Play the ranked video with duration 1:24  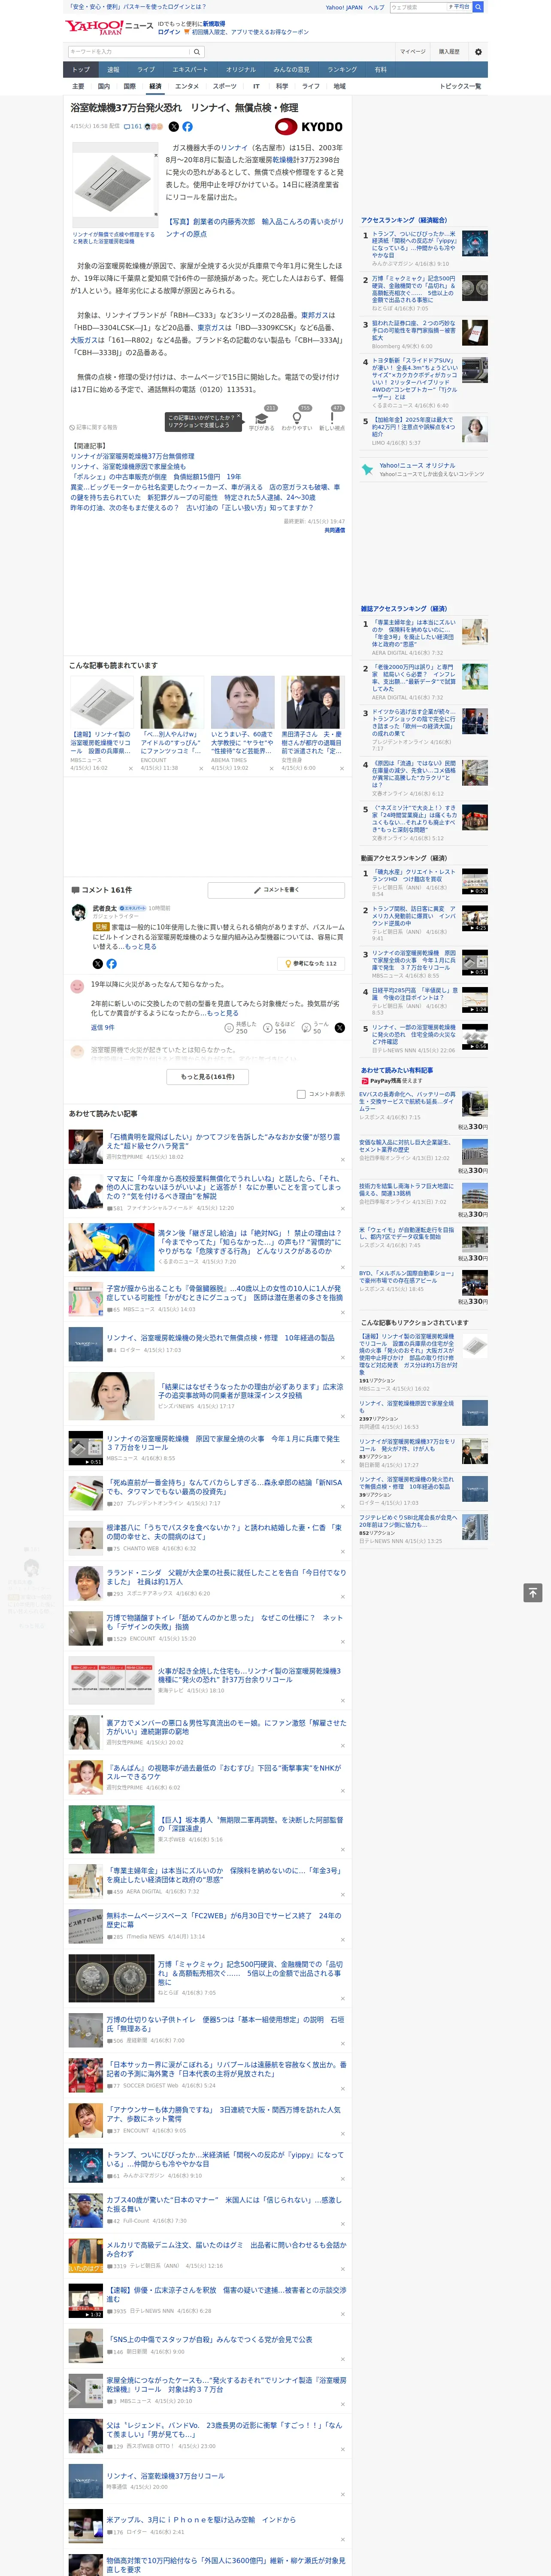pos(474,1000)
